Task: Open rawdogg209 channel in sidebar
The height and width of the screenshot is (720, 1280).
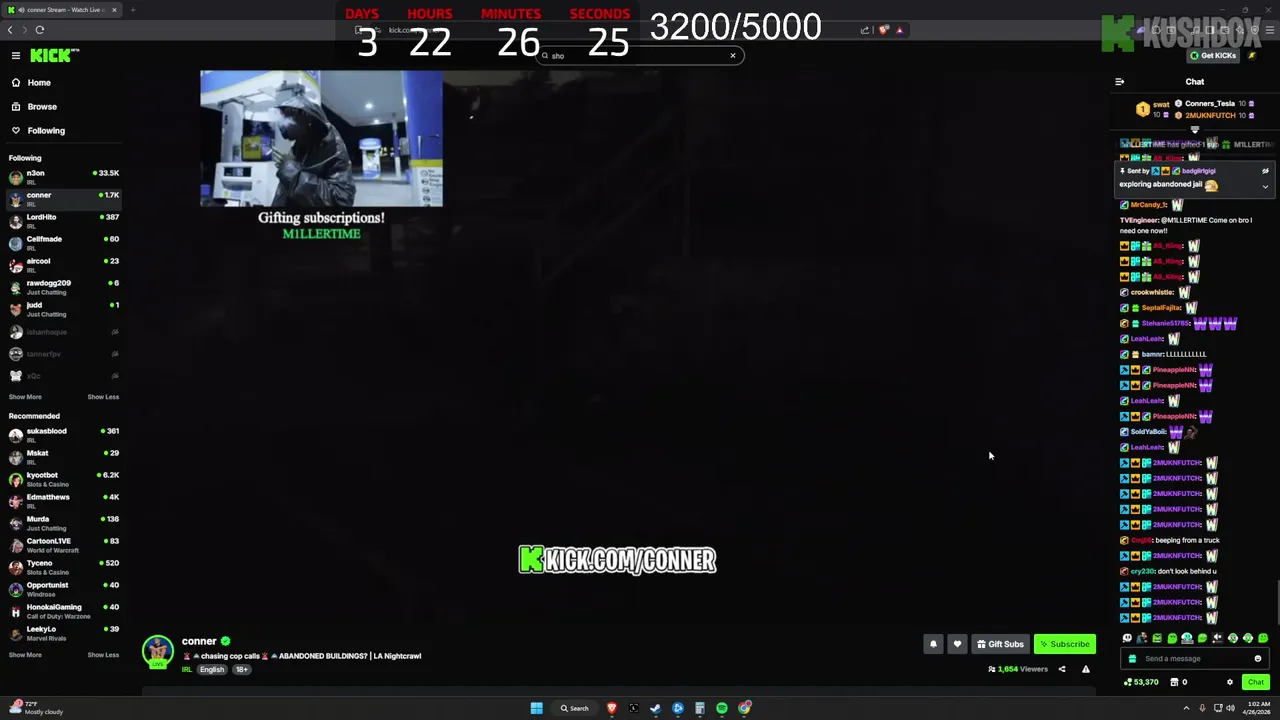Action: [x=64, y=286]
